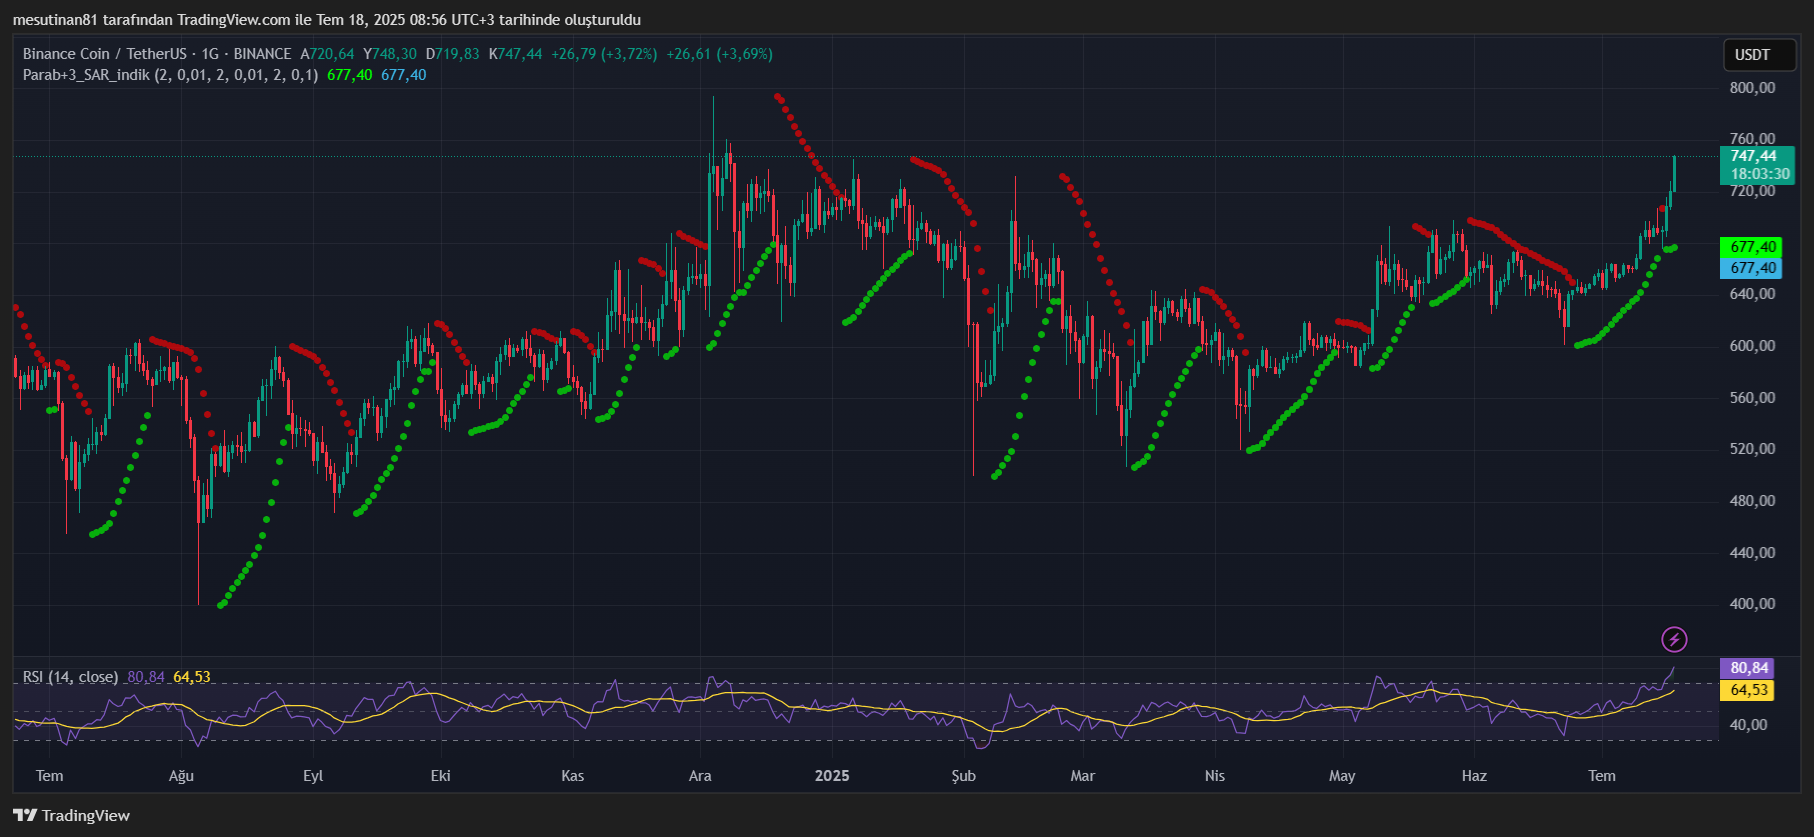The width and height of the screenshot is (1814, 837).
Task: Click the K747,44 close value in the legend
Action: pyautogui.click(x=515, y=54)
